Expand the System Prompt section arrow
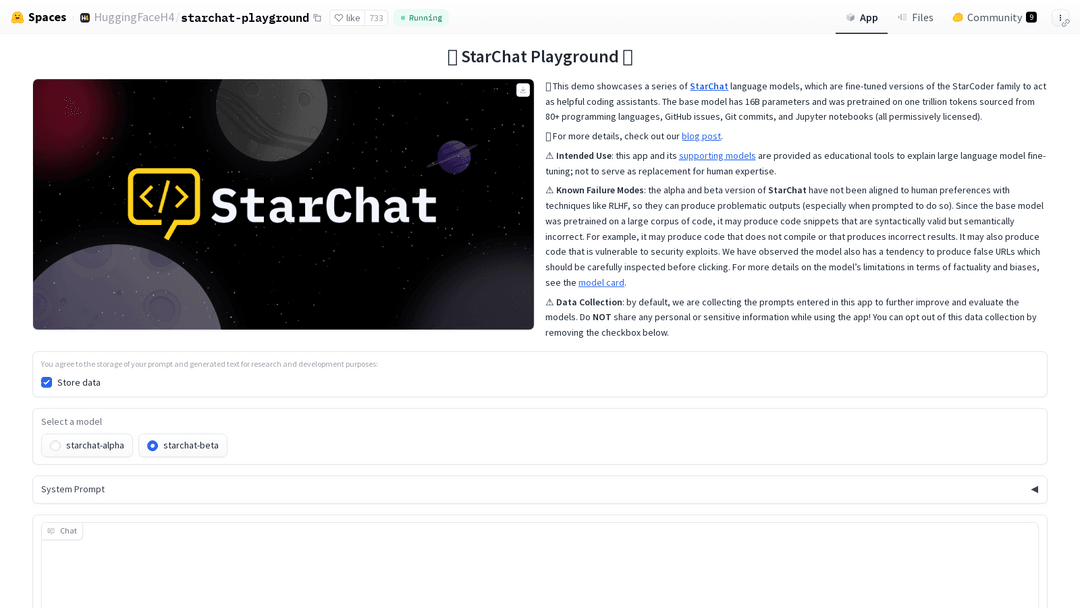This screenshot has height=608, width=1080. (1034, 490)
